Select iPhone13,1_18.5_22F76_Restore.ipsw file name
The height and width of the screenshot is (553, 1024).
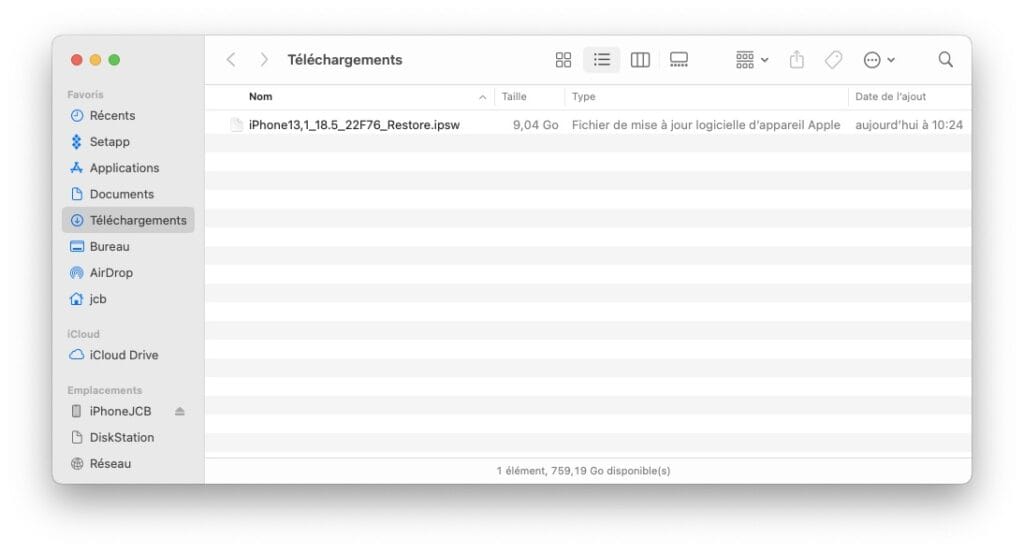coord(354,125)
